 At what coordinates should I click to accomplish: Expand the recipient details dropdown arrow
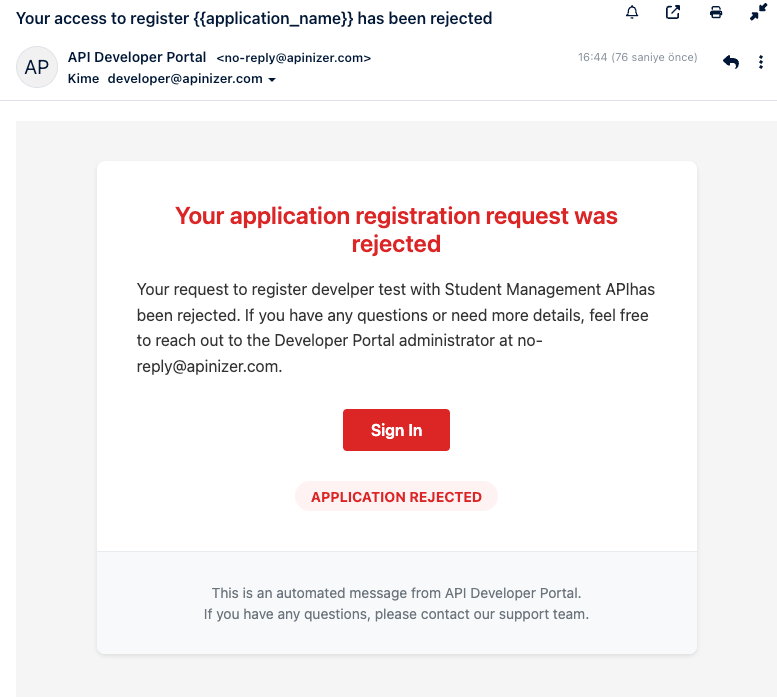pos(272,79)
